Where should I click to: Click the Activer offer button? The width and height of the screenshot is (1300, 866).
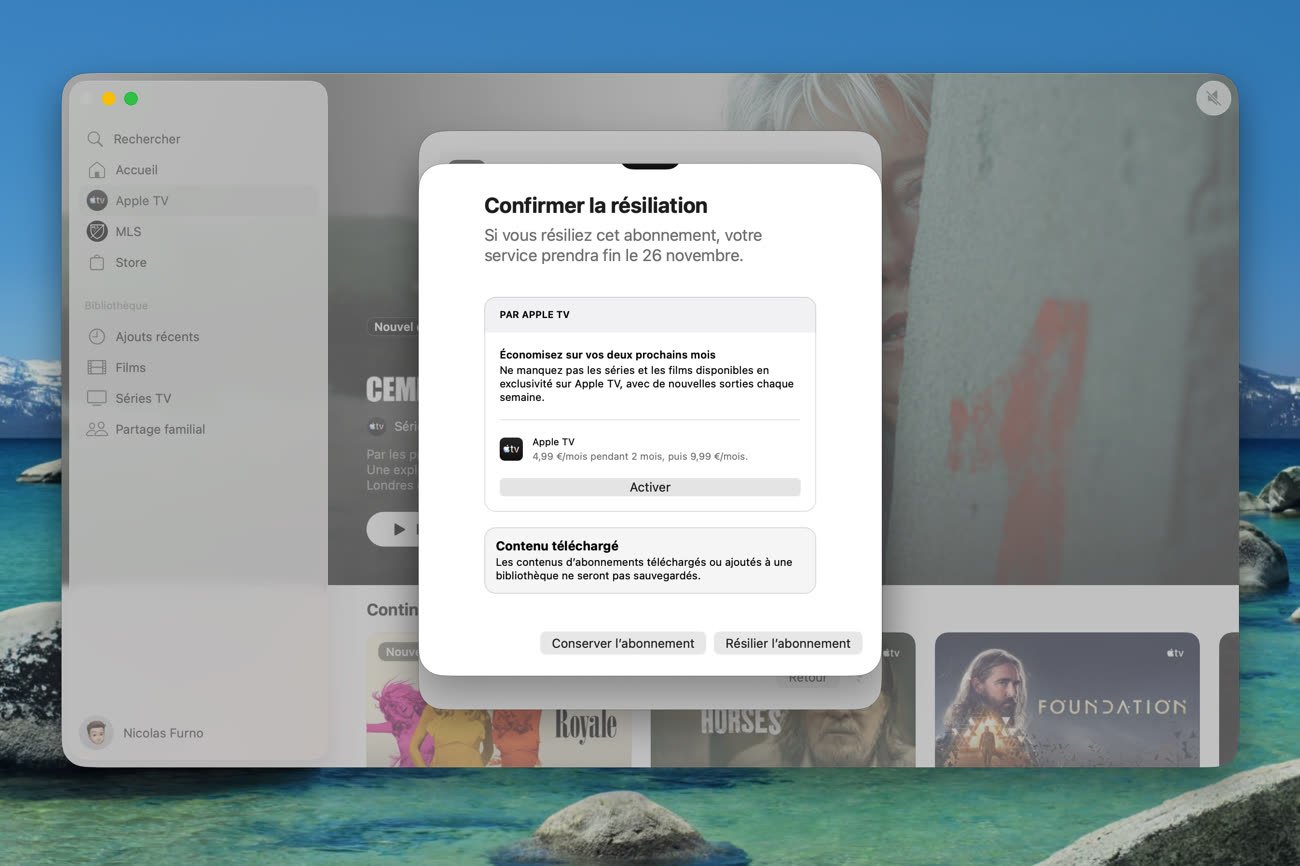(650, 487)
